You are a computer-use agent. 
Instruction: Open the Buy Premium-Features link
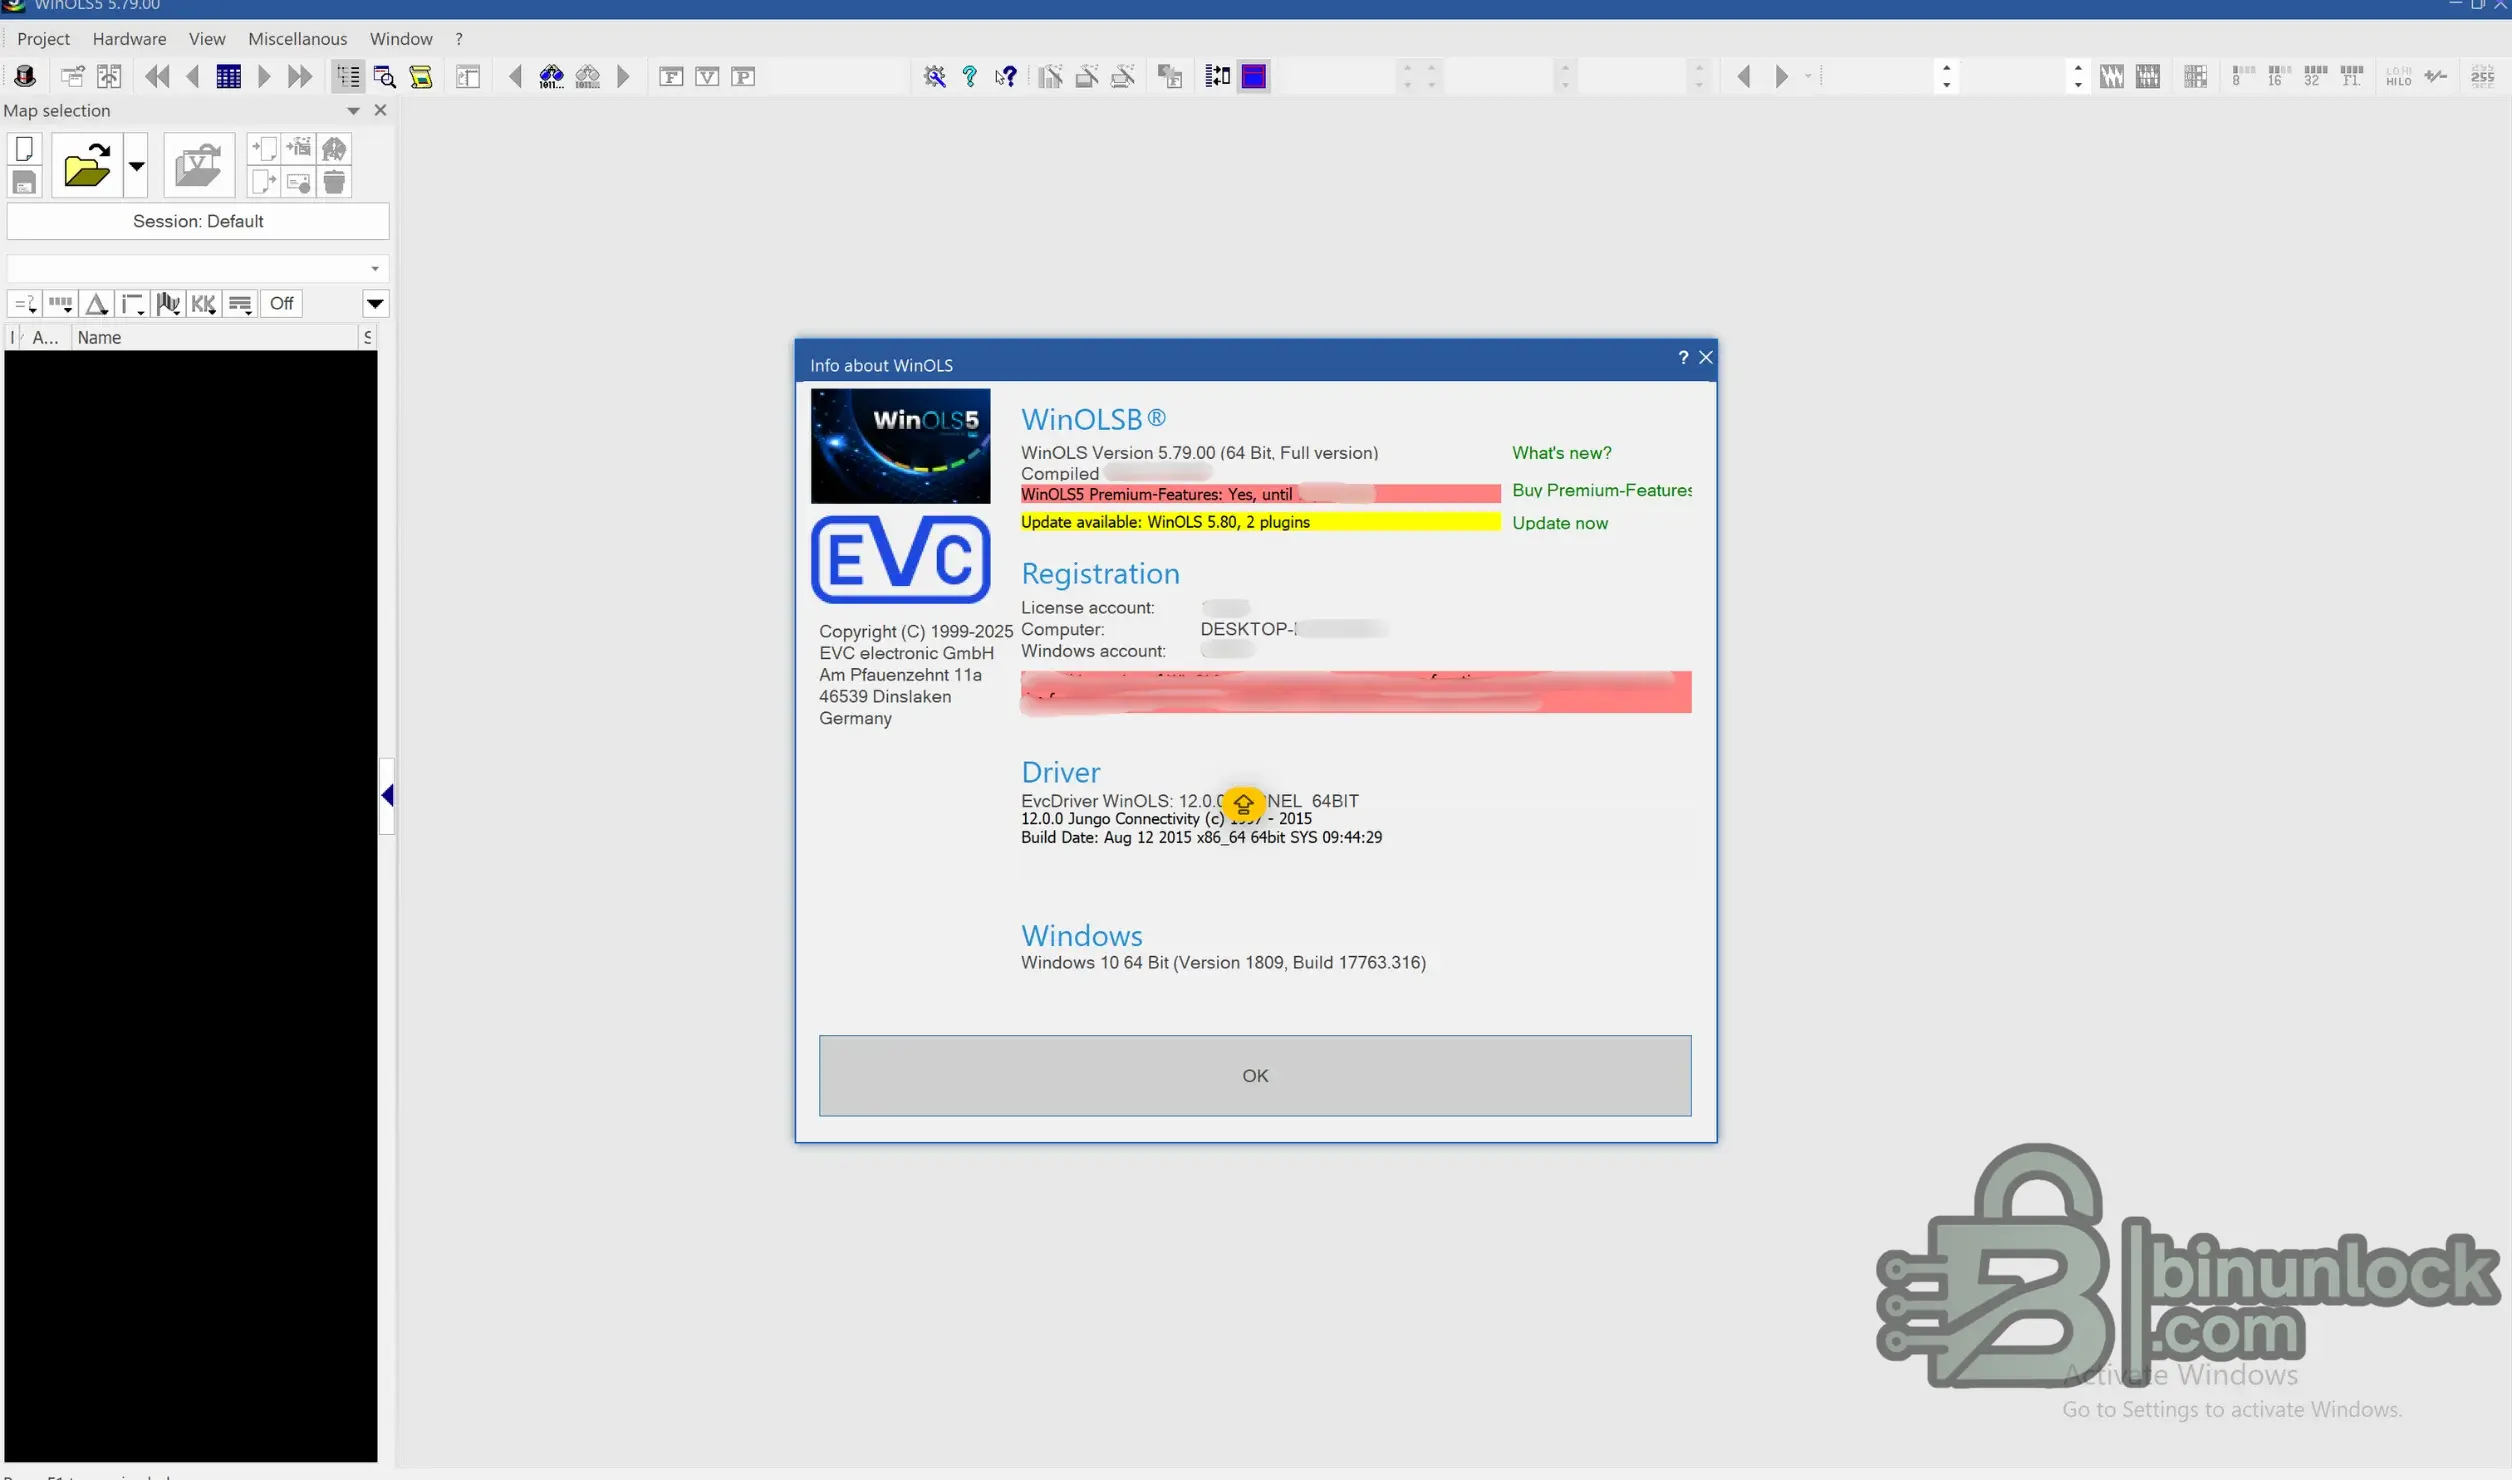coord(1602,490)
